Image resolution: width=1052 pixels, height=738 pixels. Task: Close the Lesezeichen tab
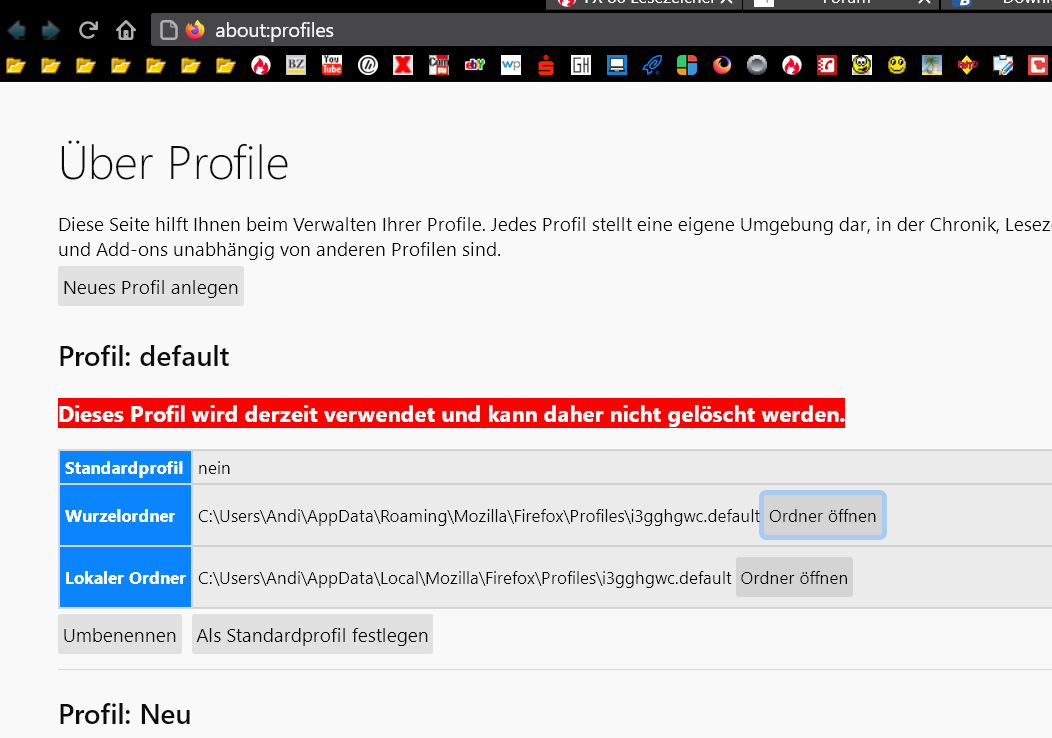727,3
